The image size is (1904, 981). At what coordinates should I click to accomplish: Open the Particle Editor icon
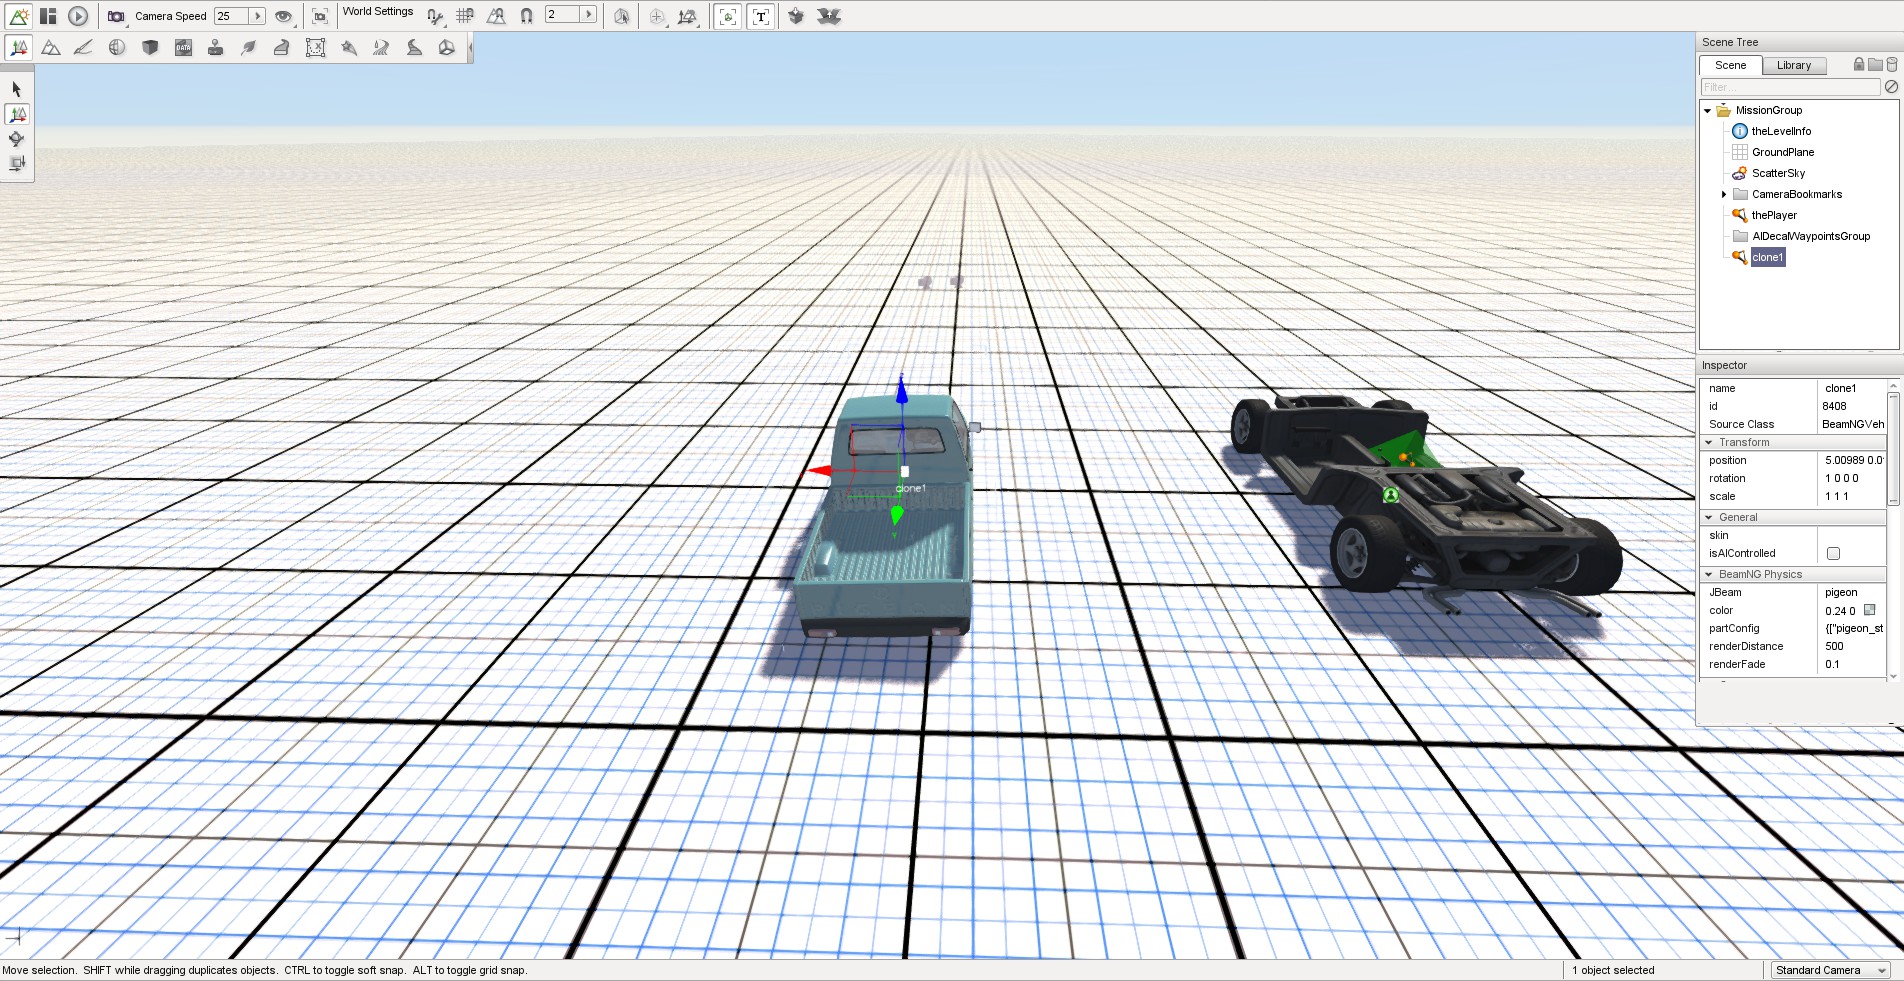[348, 48]
